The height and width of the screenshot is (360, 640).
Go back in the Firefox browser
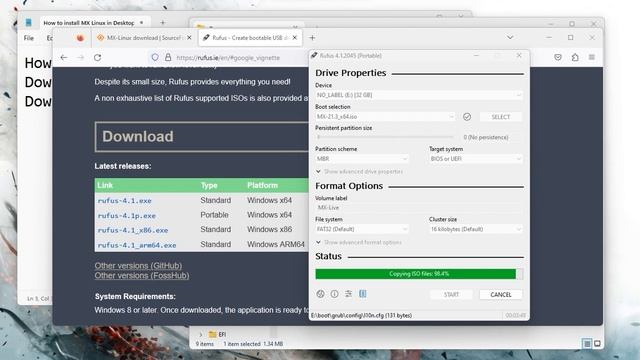tap(64, 58)
